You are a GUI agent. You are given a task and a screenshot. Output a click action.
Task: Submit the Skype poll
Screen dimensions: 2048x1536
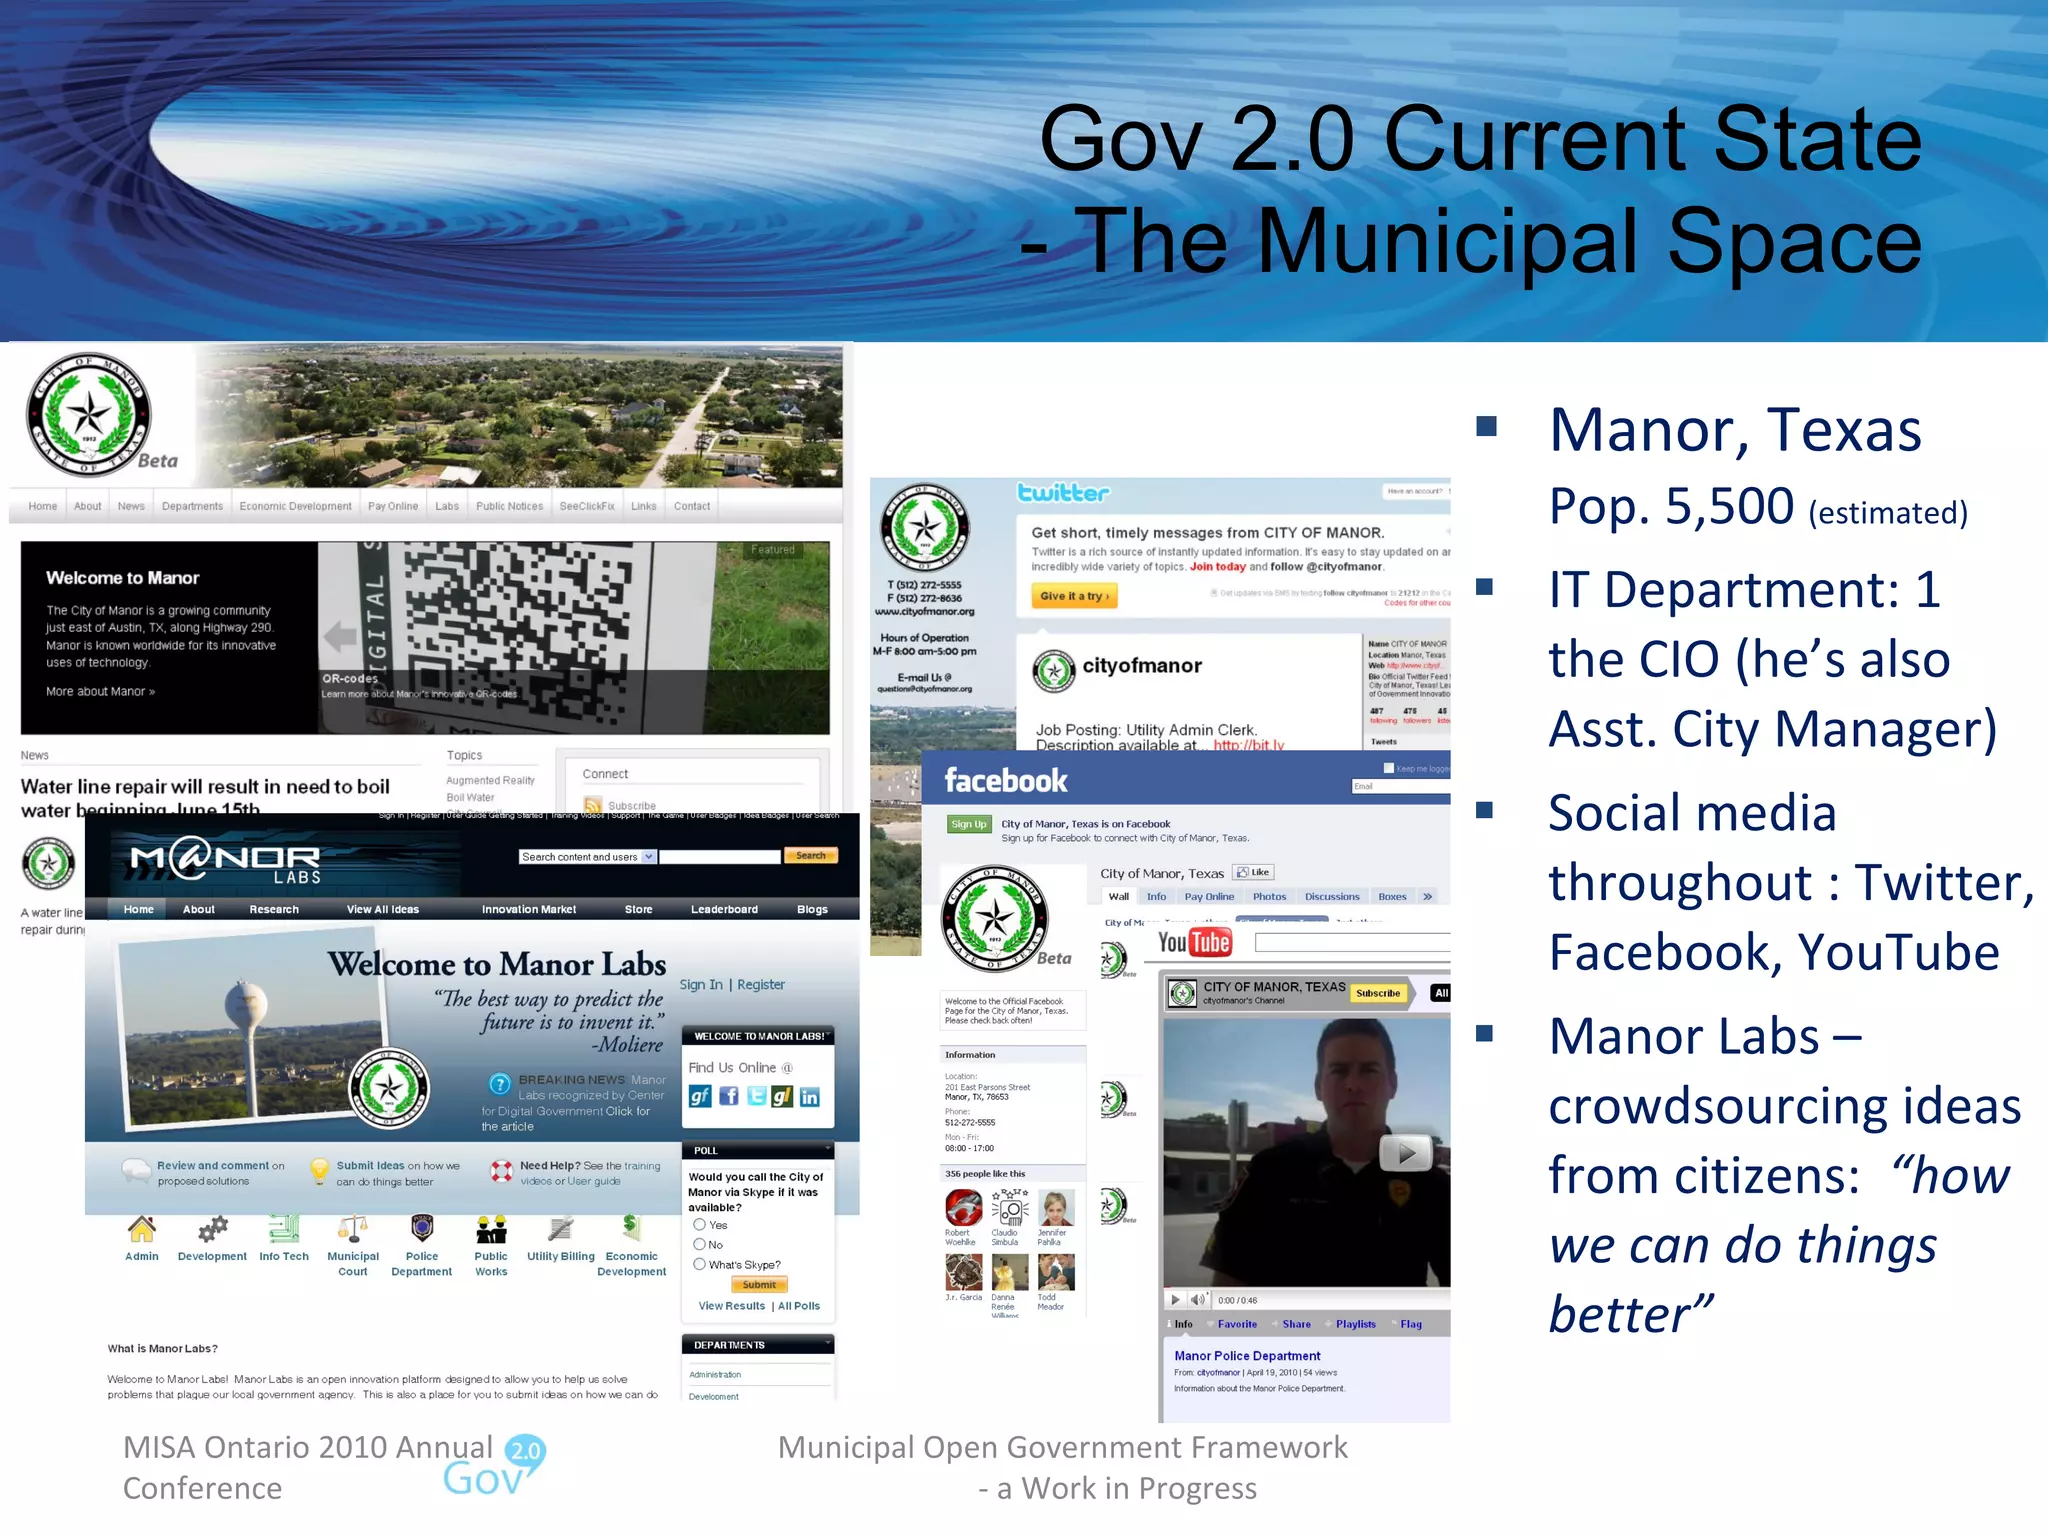coord(759,1285)
